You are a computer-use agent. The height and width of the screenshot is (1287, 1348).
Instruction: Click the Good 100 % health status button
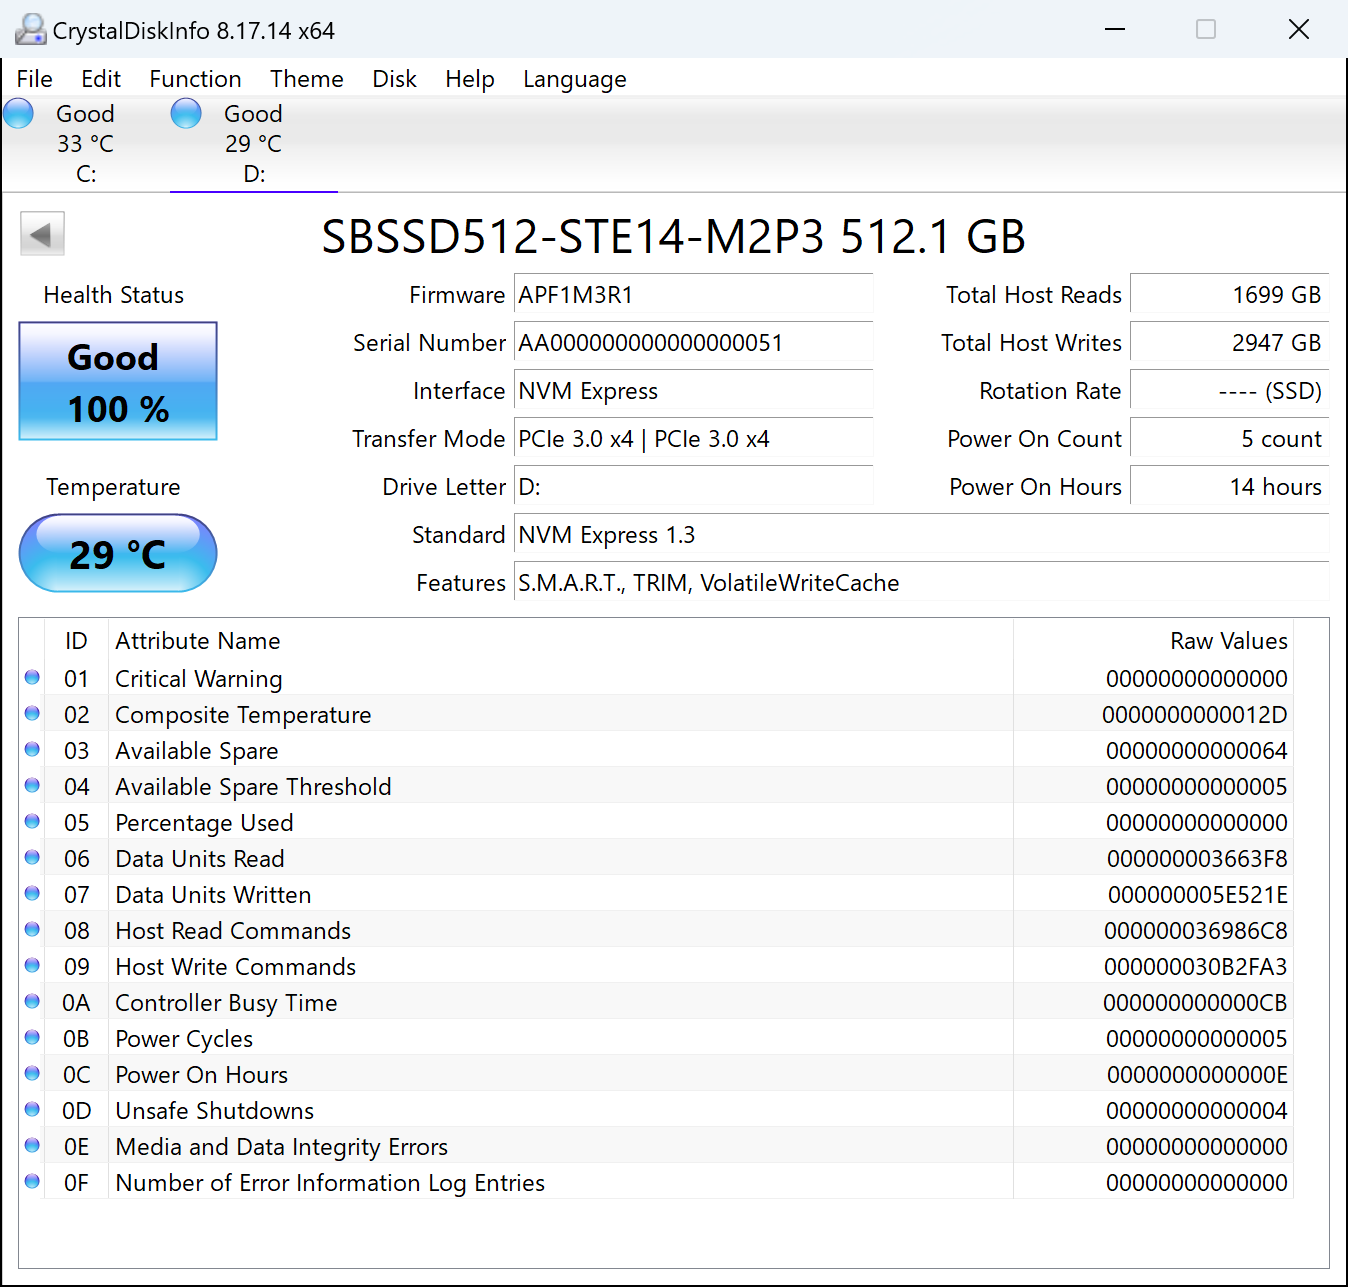point(118,381)
